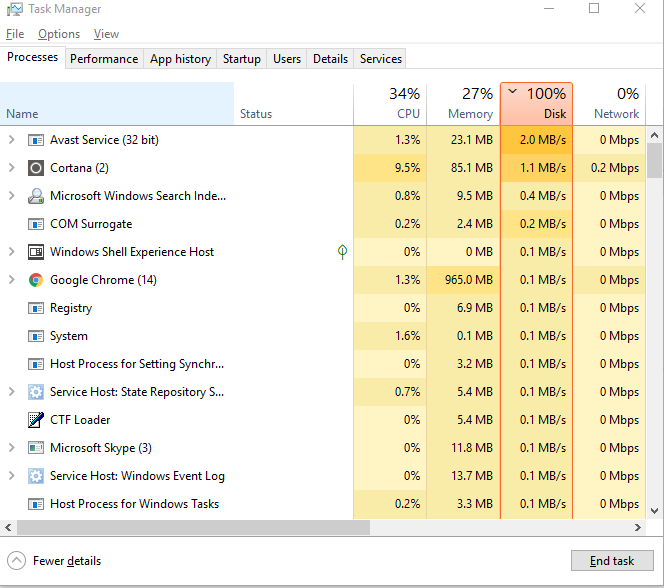The width and height of the screenshot is (664, 588).
Task: Click the Task Manager title bar icon
Action: click(15, 9)
